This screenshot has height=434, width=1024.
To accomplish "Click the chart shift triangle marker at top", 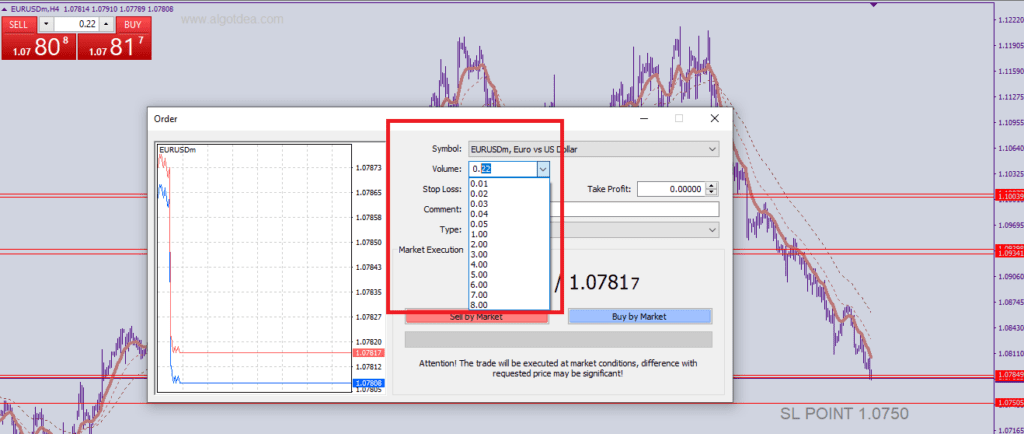I will coord(874,5).
